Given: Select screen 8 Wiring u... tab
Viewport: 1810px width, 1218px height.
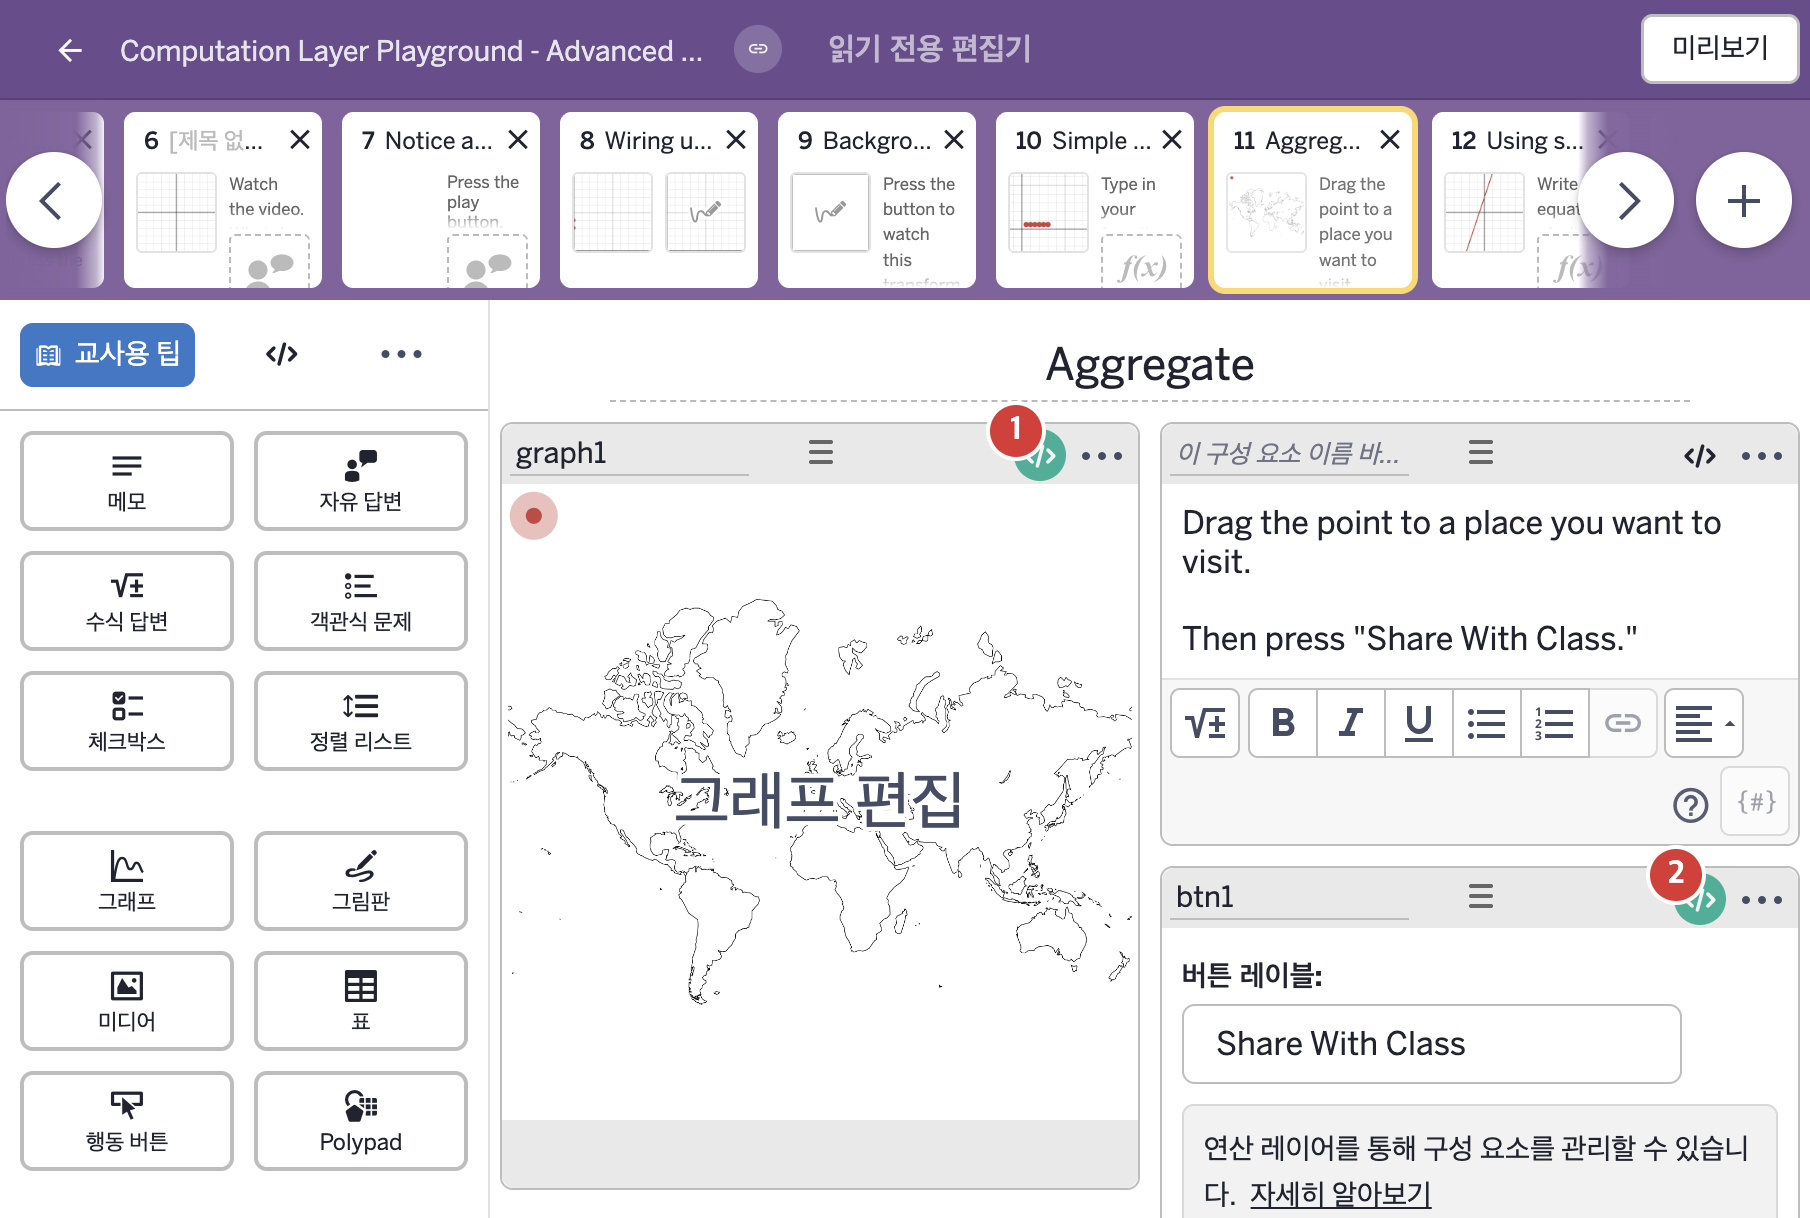Looking at the screenshot, I should tap(659, 200).
